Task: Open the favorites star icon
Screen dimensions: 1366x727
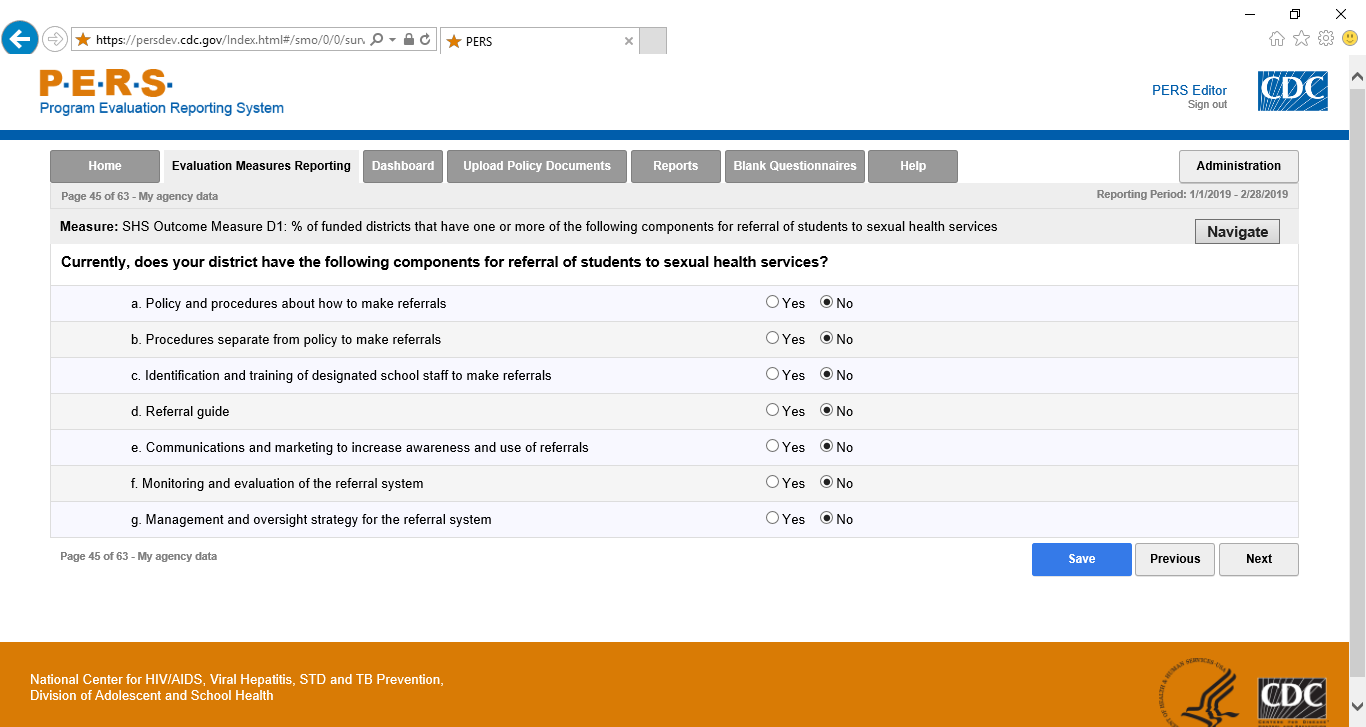Action: pos(1301,39)
